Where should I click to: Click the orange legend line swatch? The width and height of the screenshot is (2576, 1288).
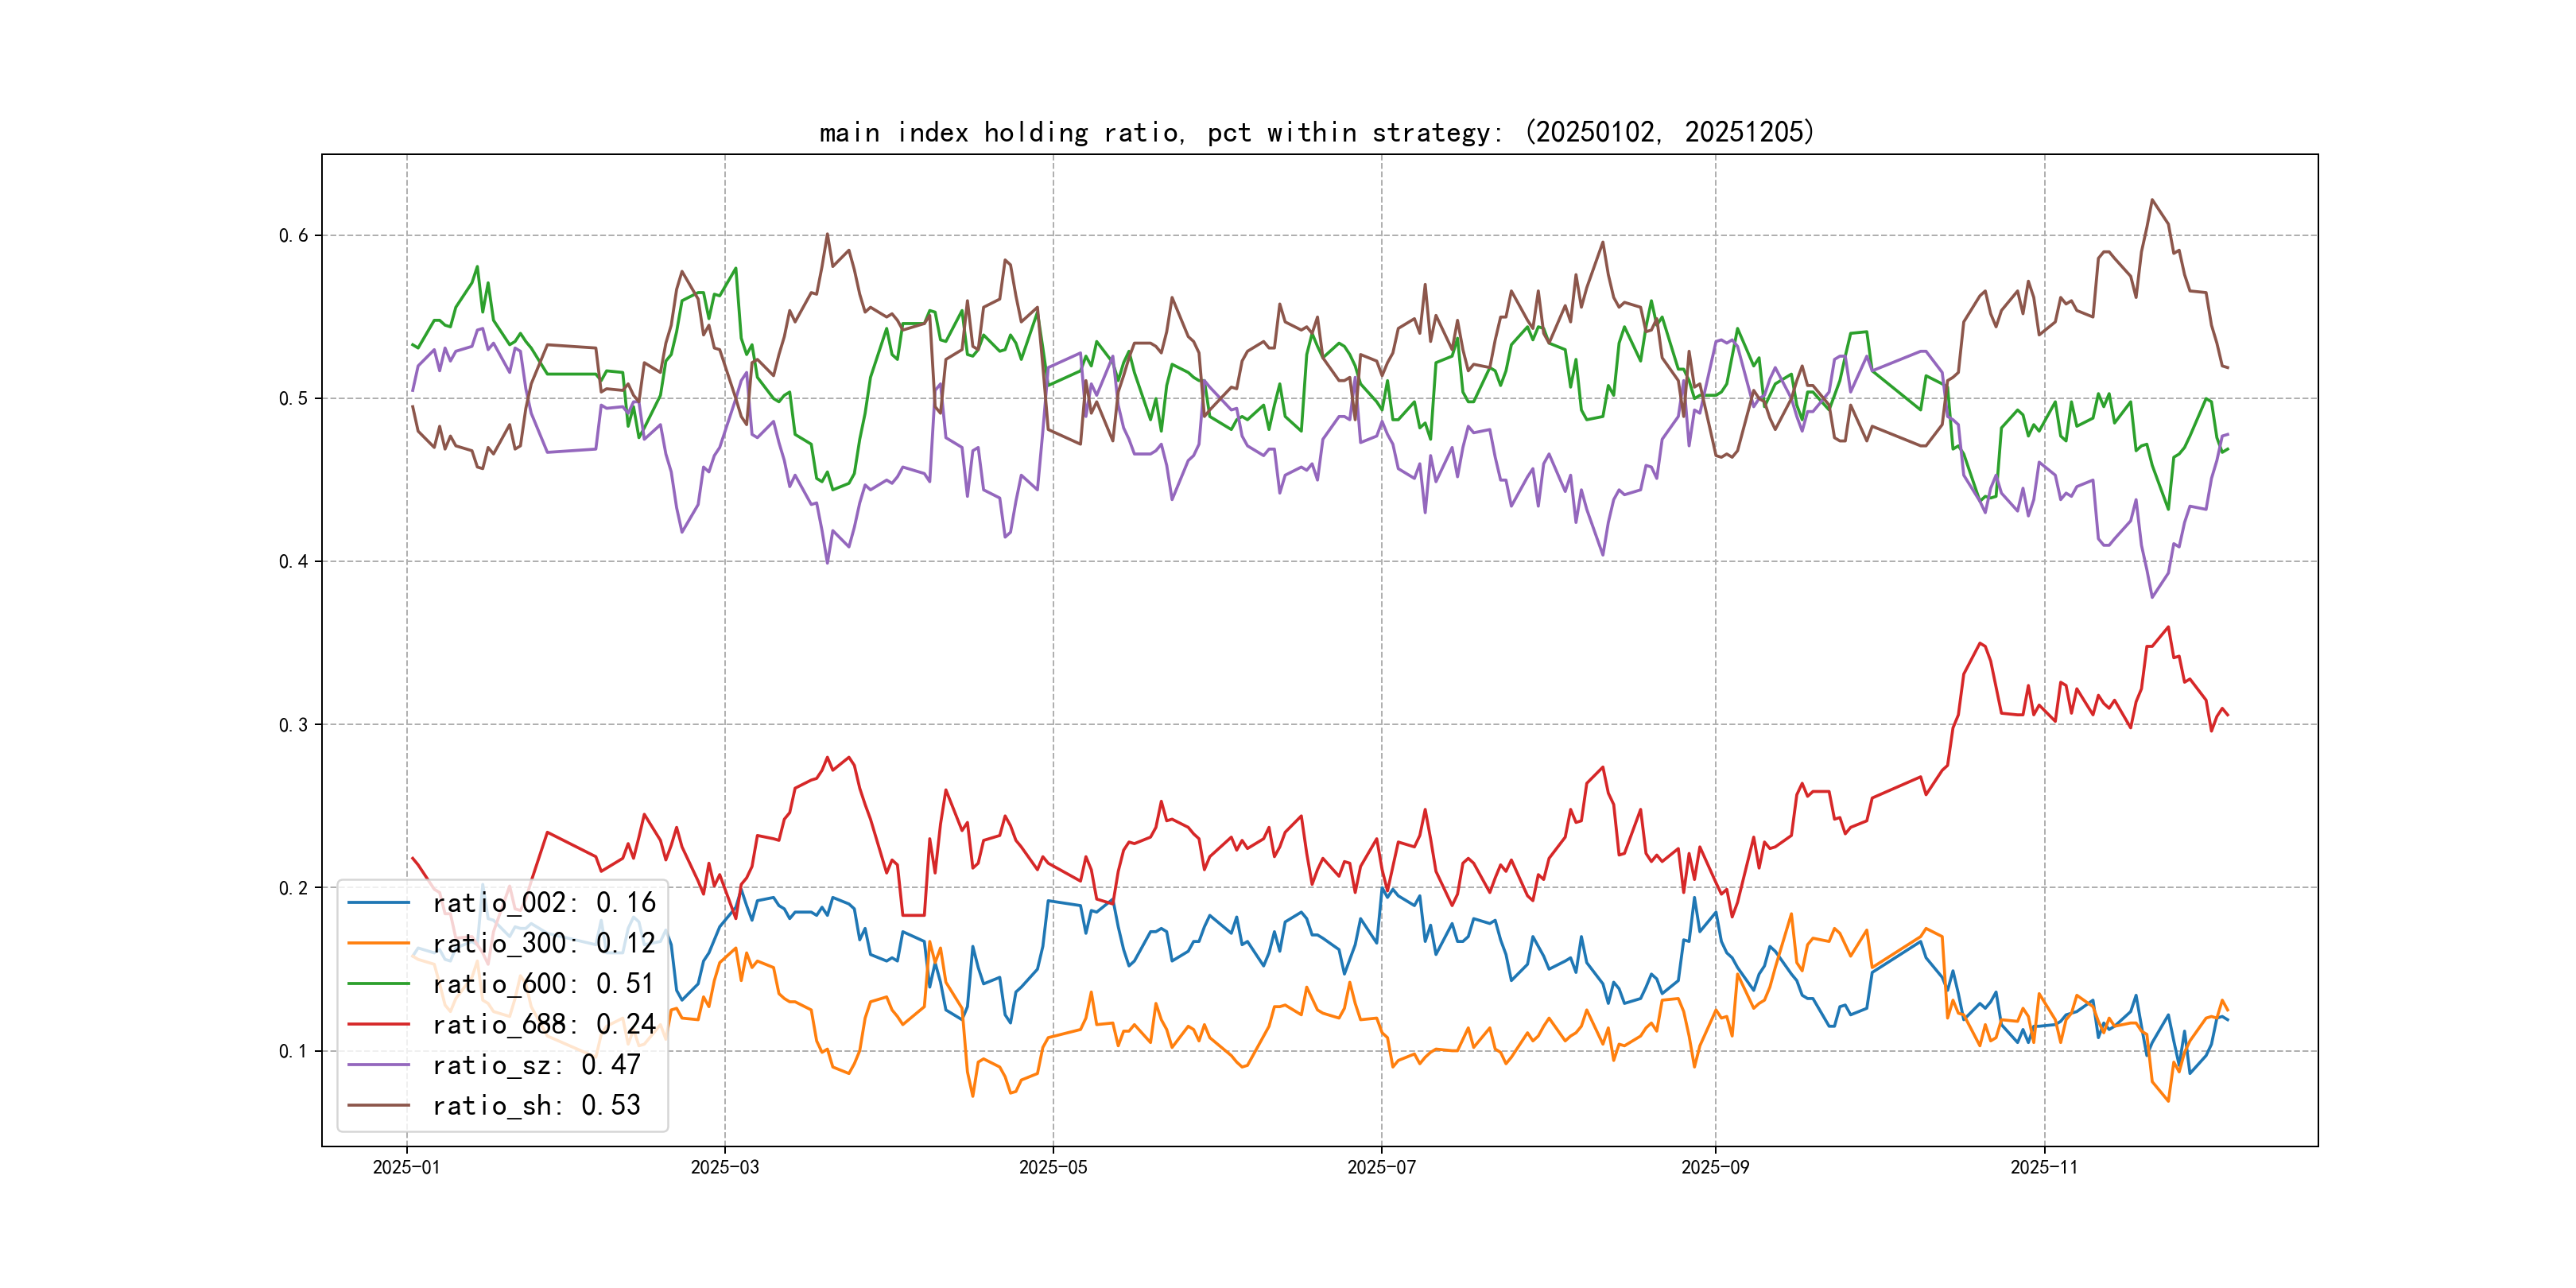(379, 943)
